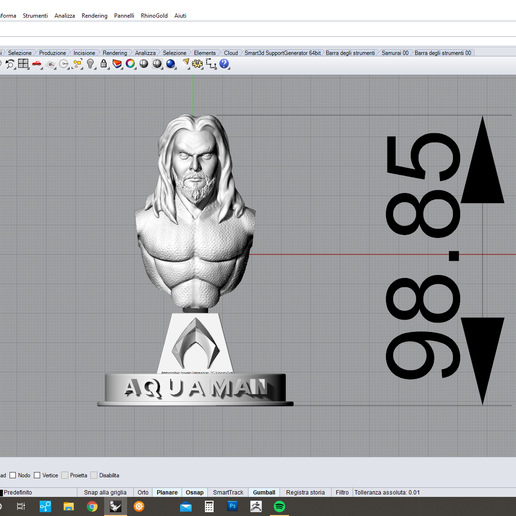Click the Rhino app taskbar icon
This screenshot has height=516, width=516.
[x=116, y=506]
